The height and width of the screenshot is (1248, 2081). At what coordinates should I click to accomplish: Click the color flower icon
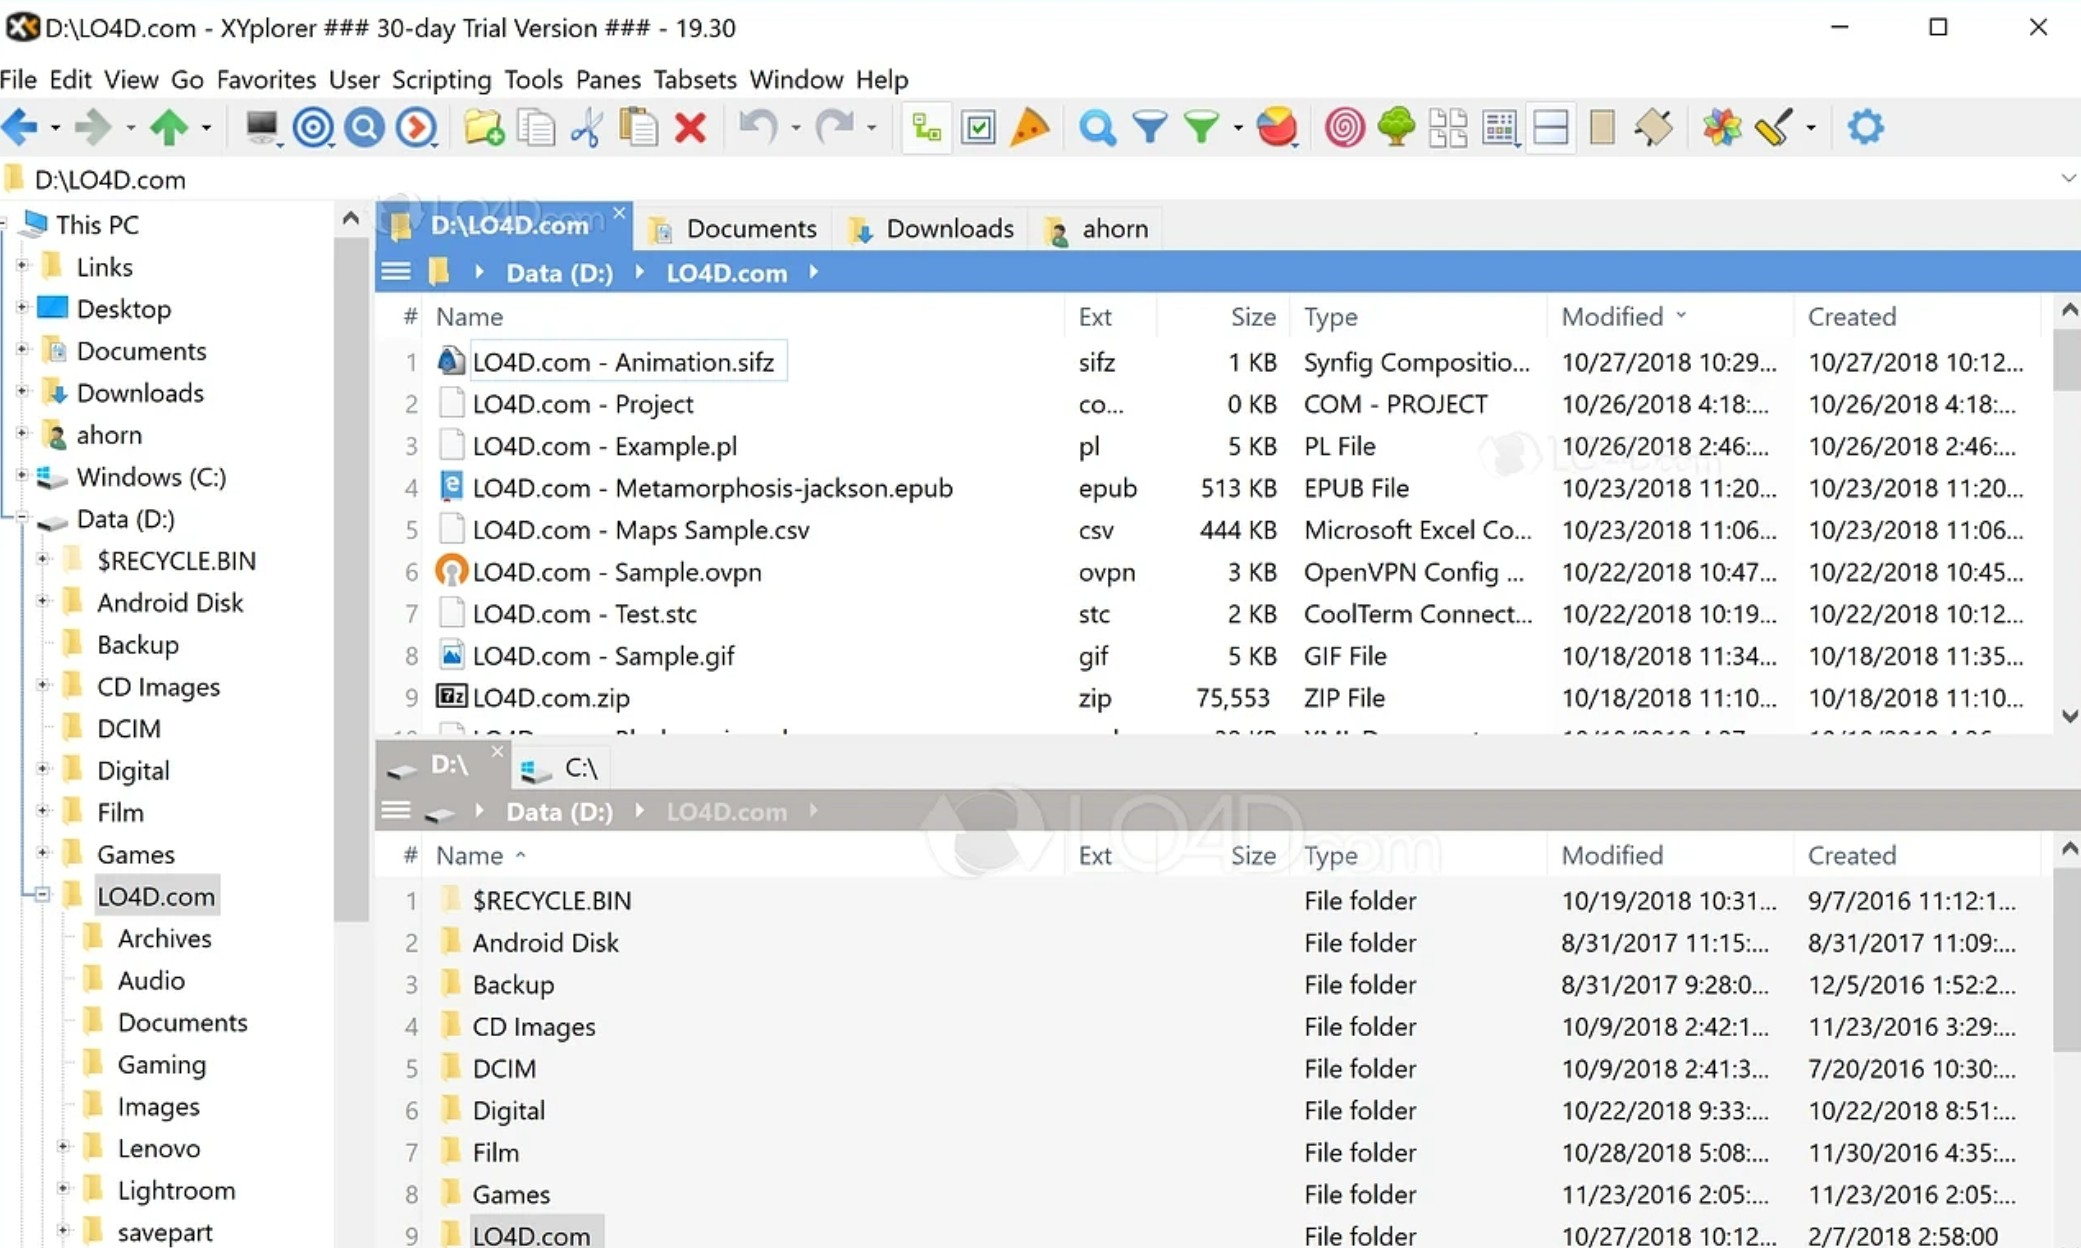pos(1722,127)
